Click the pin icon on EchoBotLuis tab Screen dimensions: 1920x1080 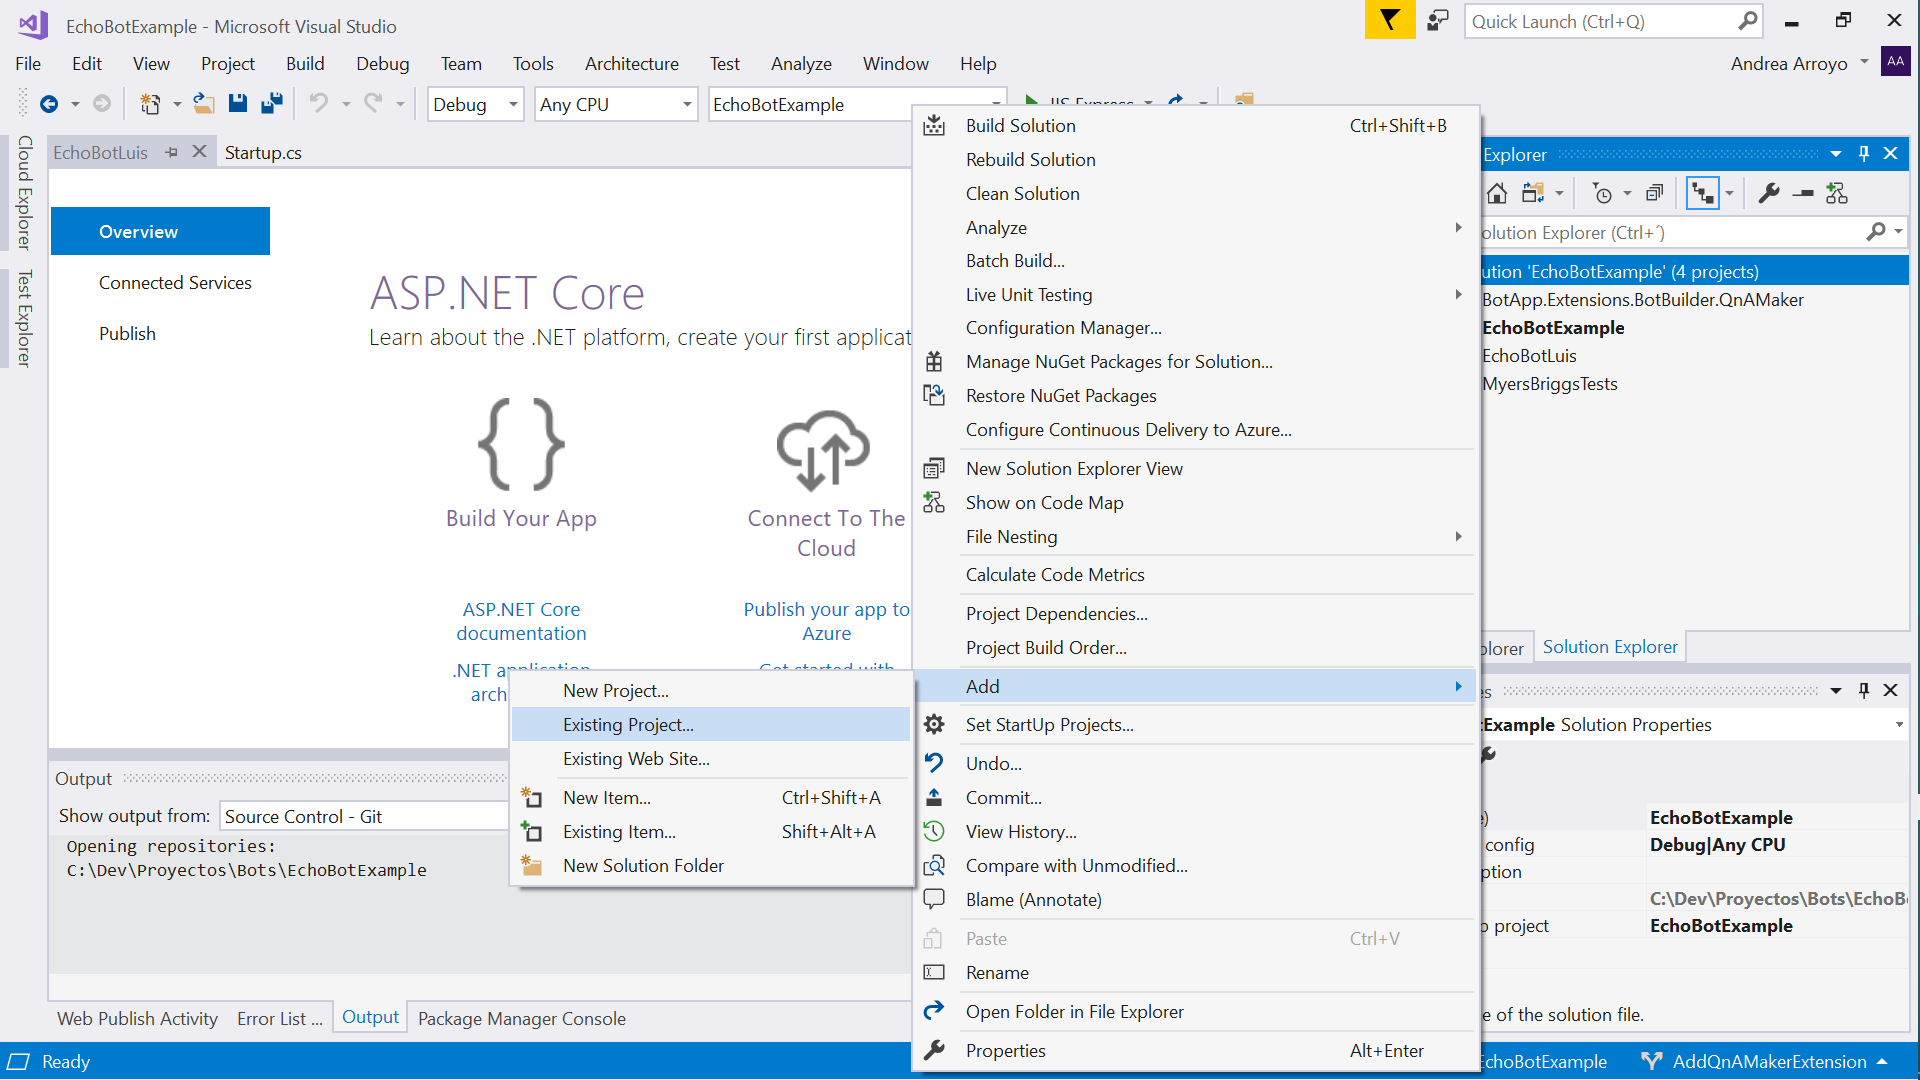tap(172, 152)
